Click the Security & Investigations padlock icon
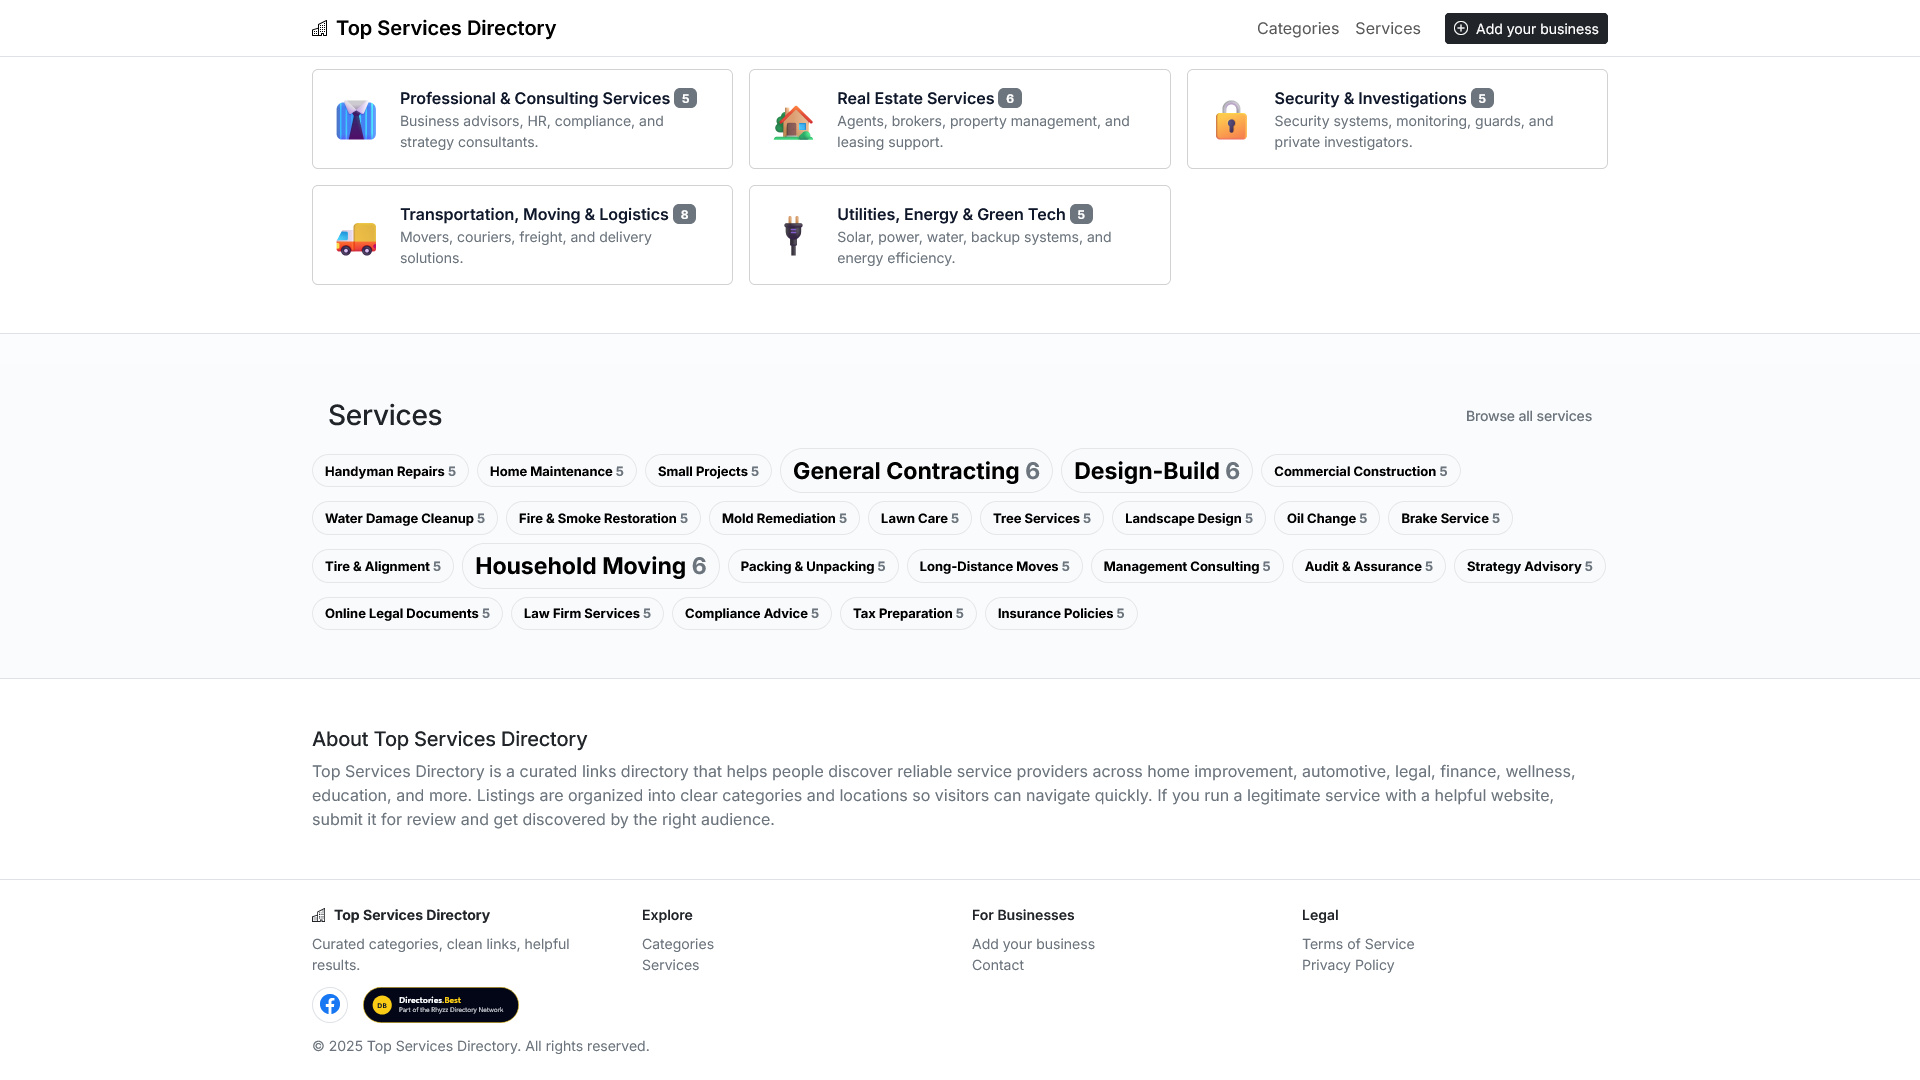 pos(1231,119)
